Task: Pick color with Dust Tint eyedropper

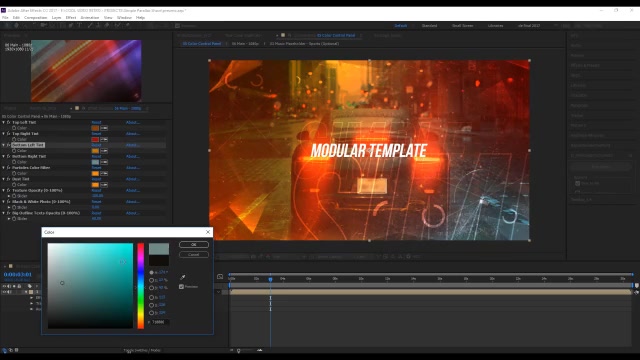Action: tap(104, 185)
